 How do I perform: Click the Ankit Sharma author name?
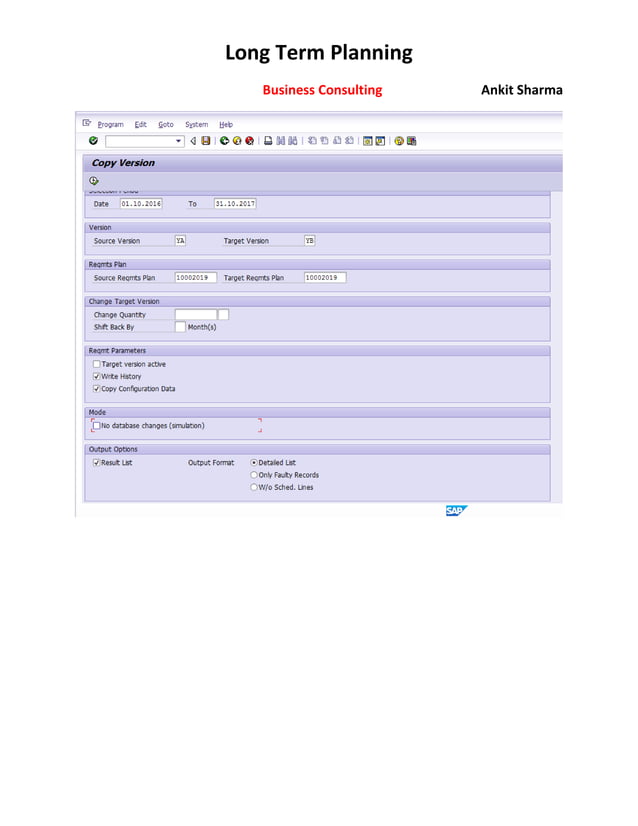coord(522,90)
